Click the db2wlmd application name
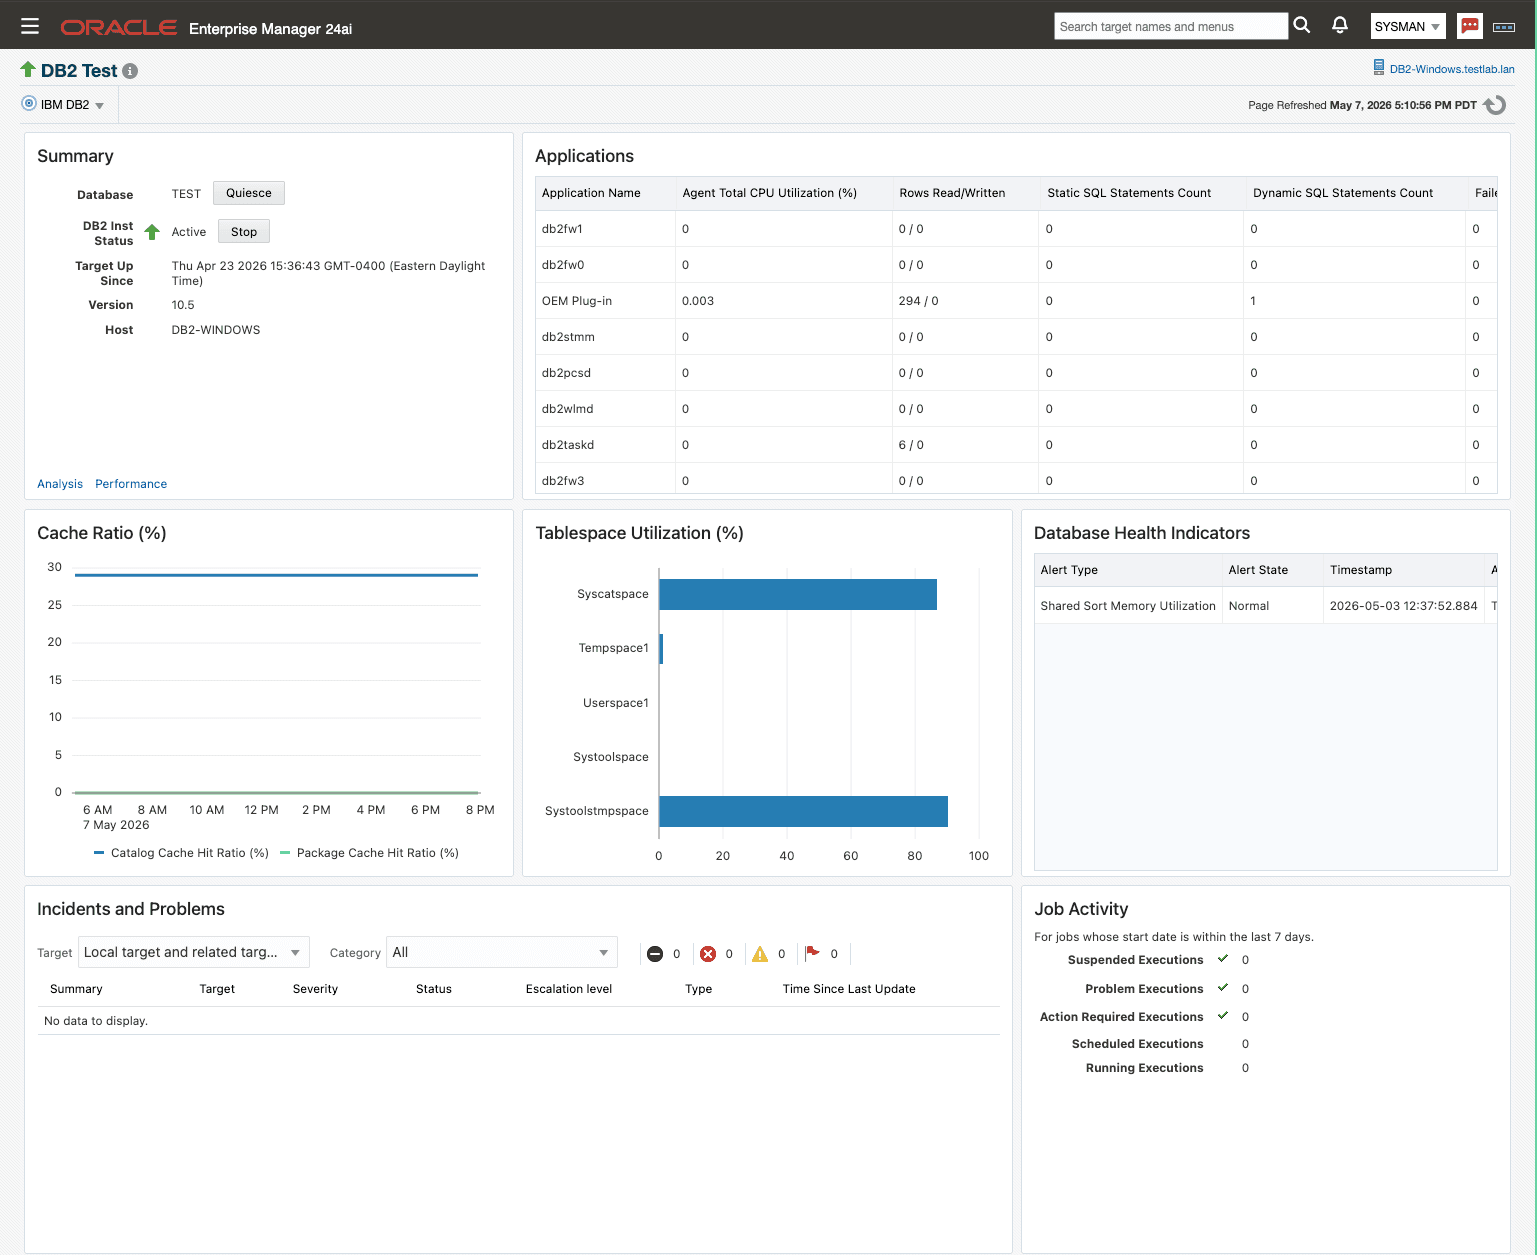 [x=567, y=409]
